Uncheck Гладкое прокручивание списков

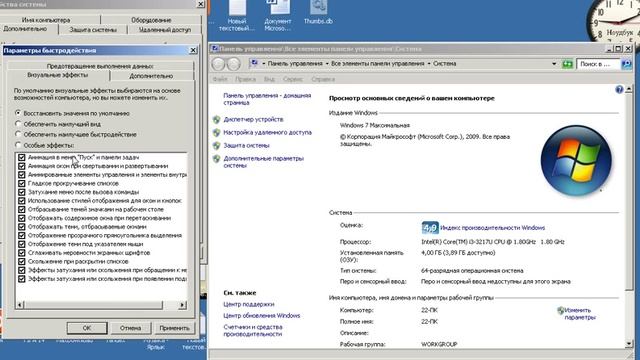pyautogui.click(x=22, y=183)
